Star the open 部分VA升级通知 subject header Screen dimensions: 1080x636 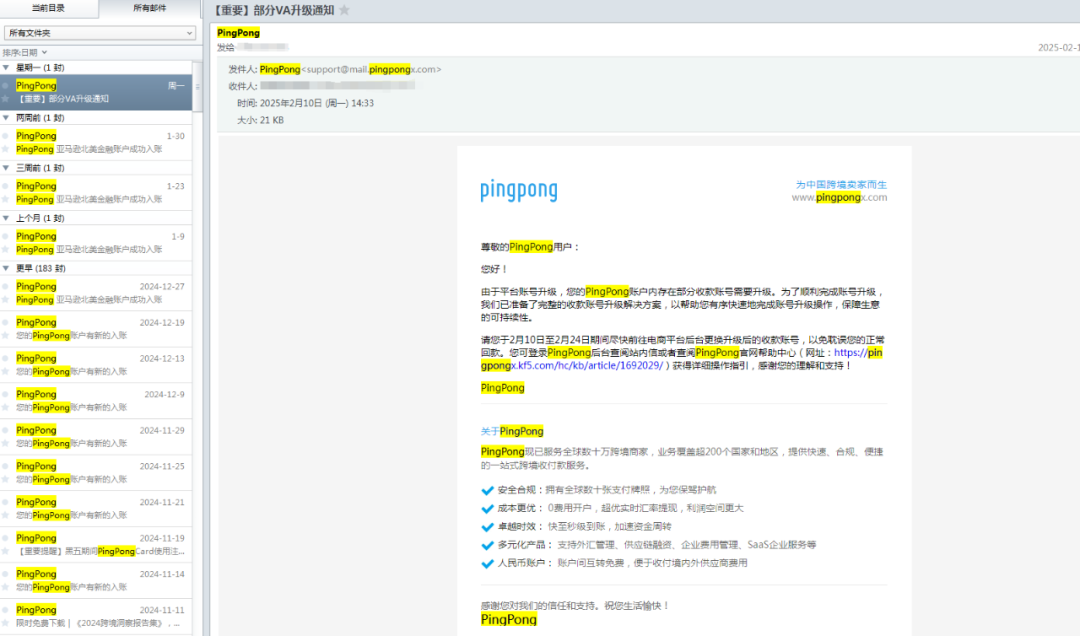pyautogui.click(x=344, y=10)
